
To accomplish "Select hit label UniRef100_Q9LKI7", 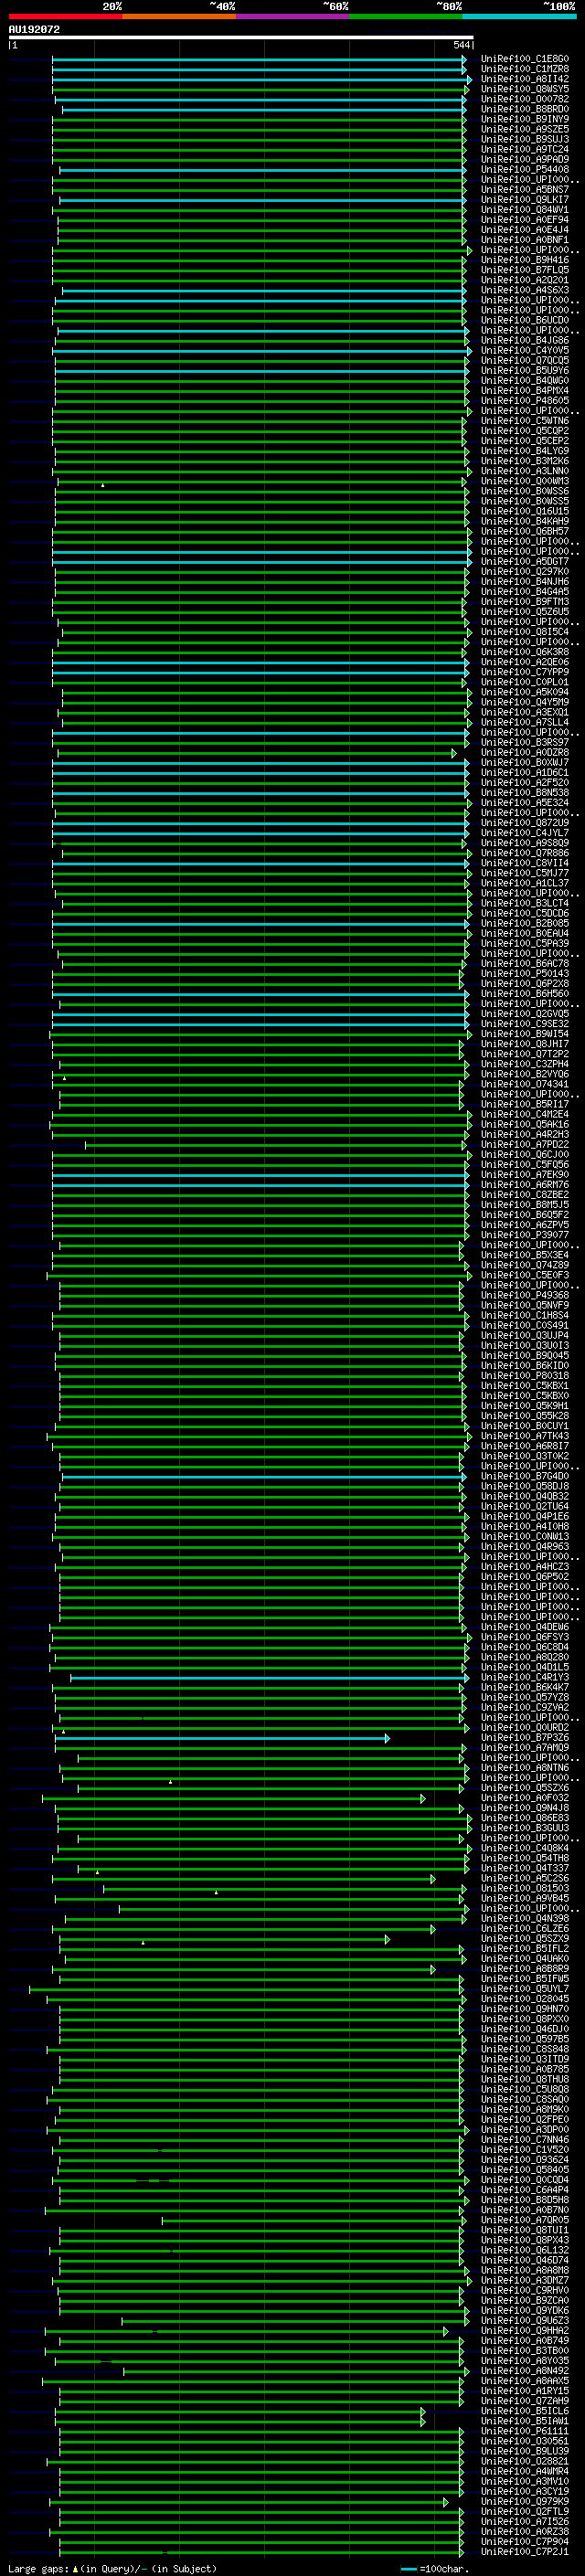I will tap(524, 199).
